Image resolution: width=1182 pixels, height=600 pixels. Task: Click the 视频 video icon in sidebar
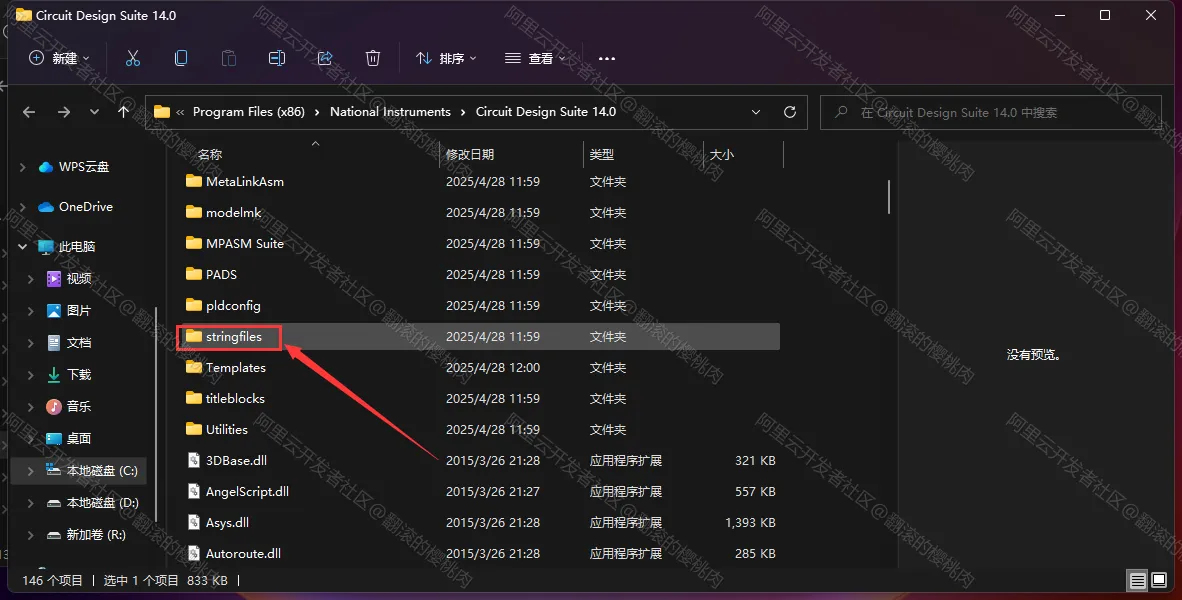54,278
